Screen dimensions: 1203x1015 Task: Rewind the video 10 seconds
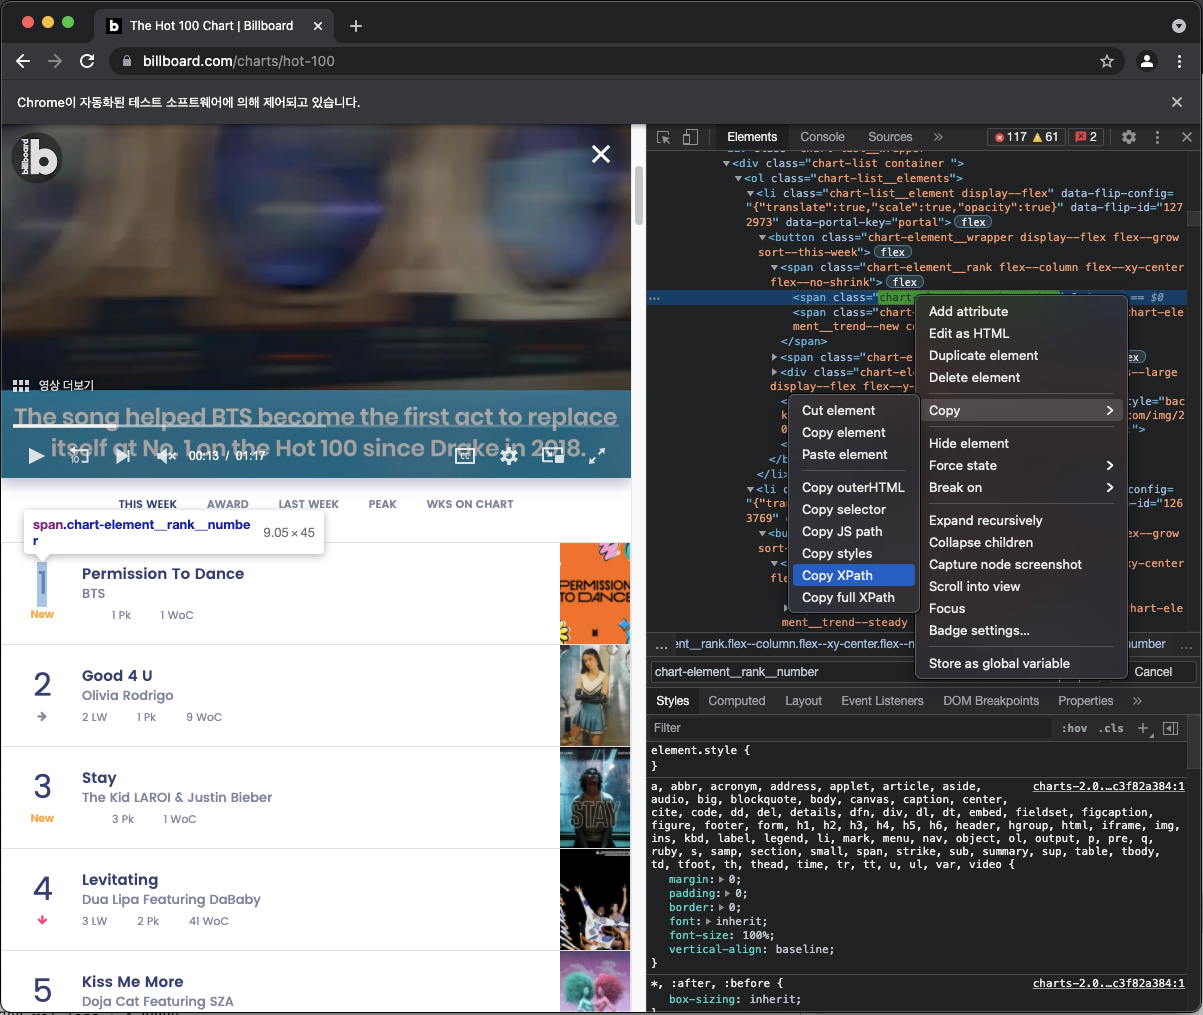click(x=79, y=456)
